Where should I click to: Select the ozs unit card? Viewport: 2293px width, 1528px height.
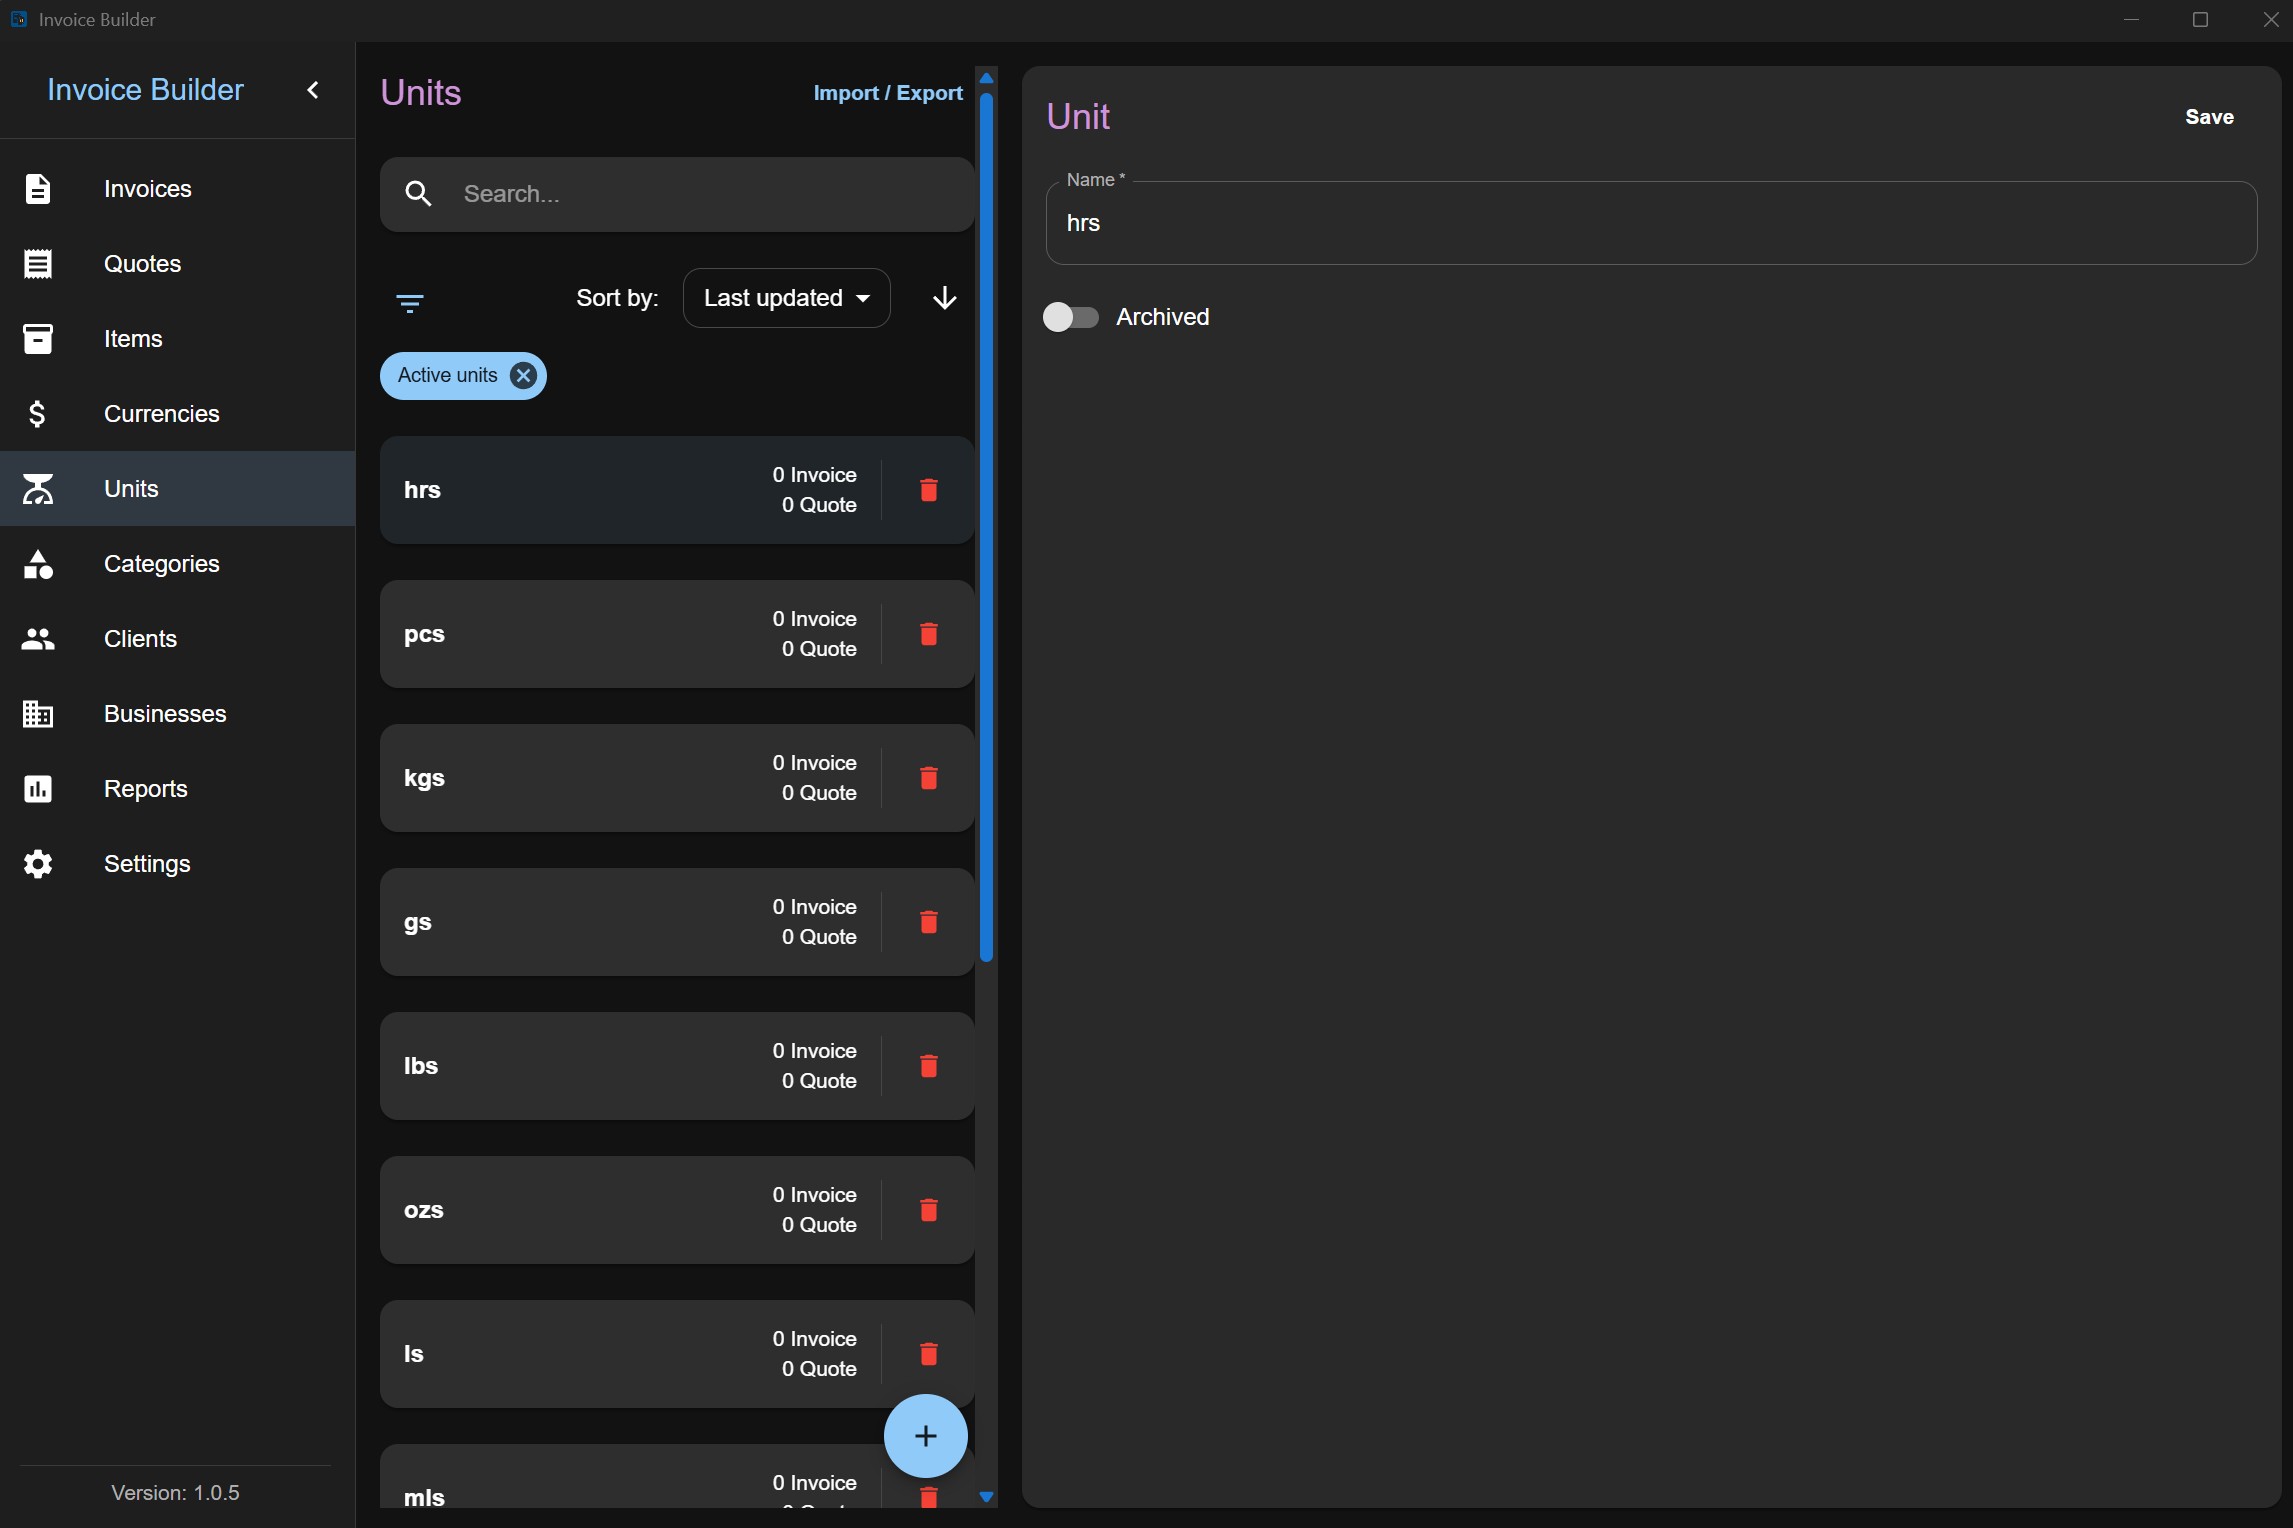(x=677, y=1210)
